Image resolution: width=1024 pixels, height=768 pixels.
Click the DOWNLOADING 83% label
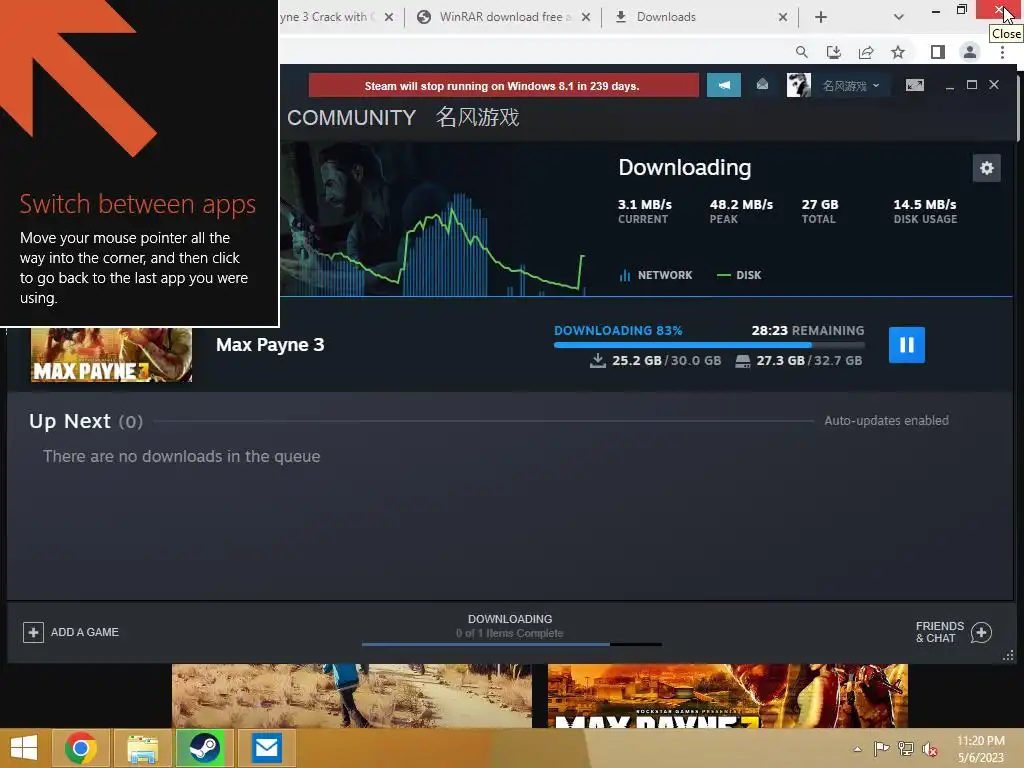point(618,330)
